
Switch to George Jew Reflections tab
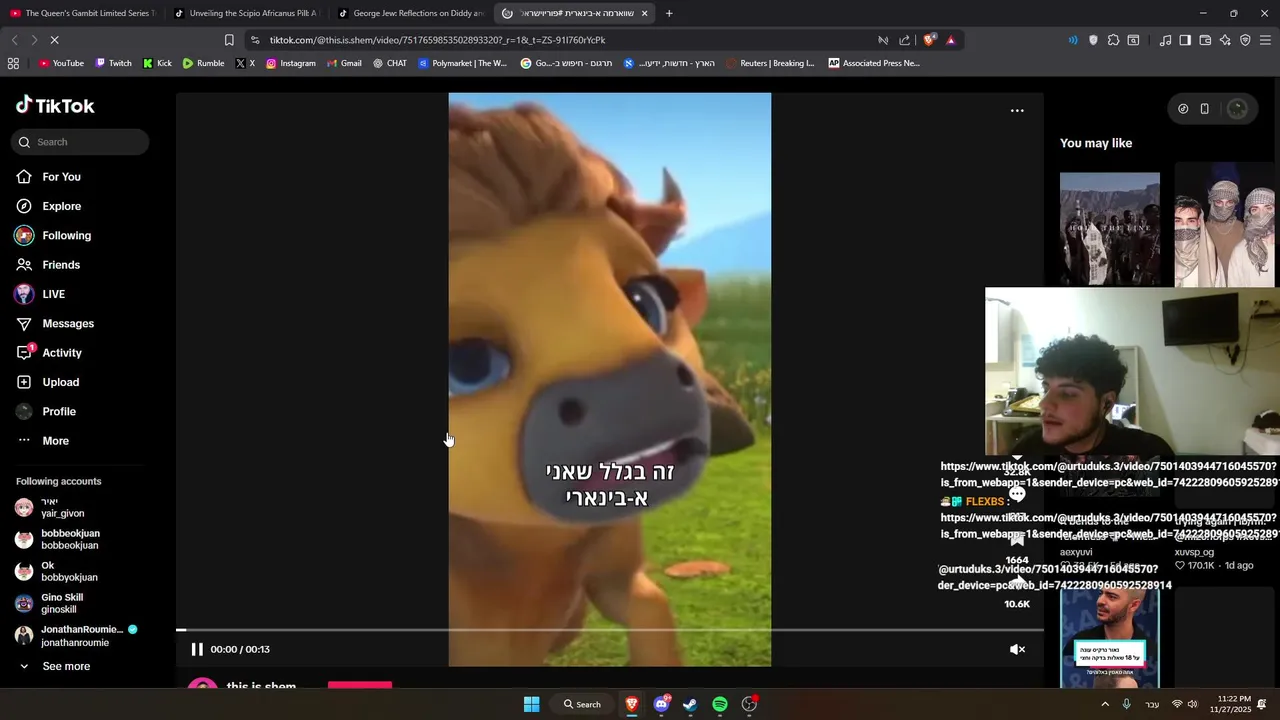[x=410, y=13]
